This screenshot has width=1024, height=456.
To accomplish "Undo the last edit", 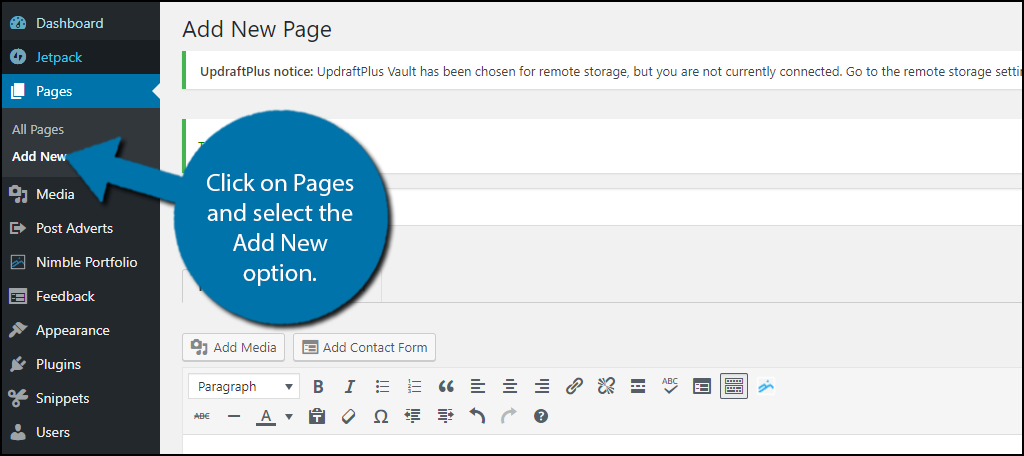I will point(477,416).
